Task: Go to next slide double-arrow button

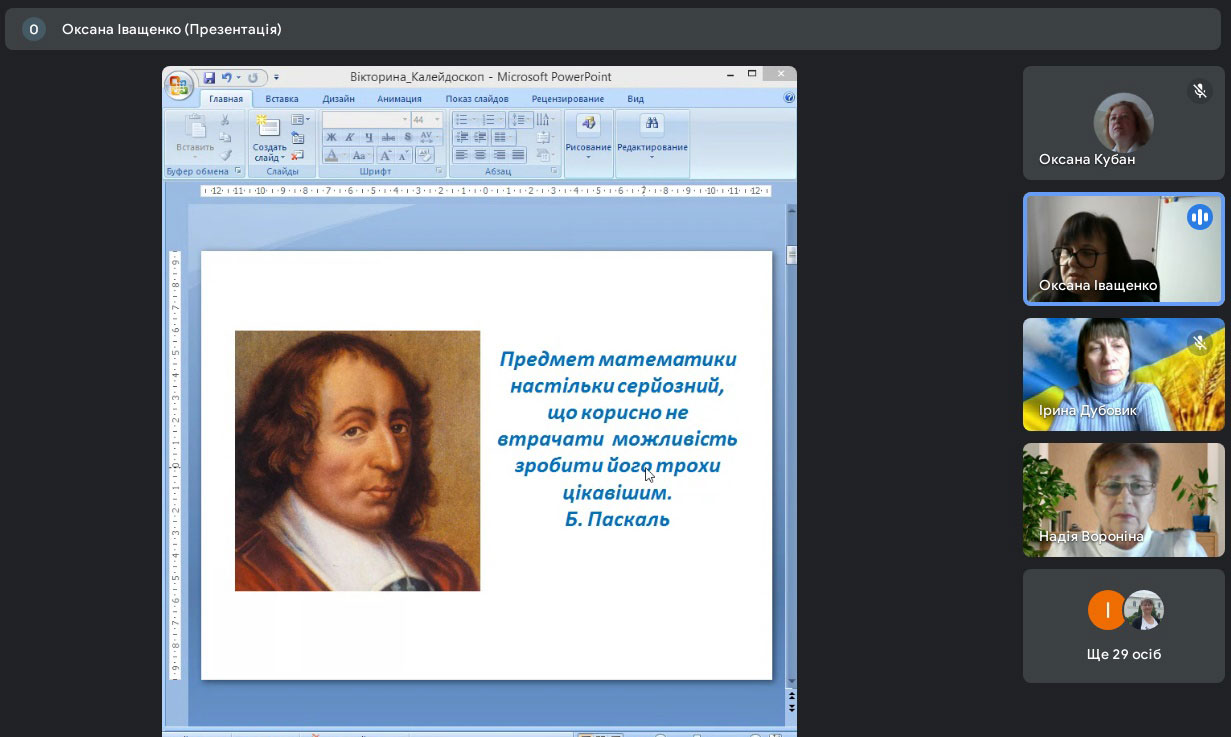Action: tap(792, 708)
